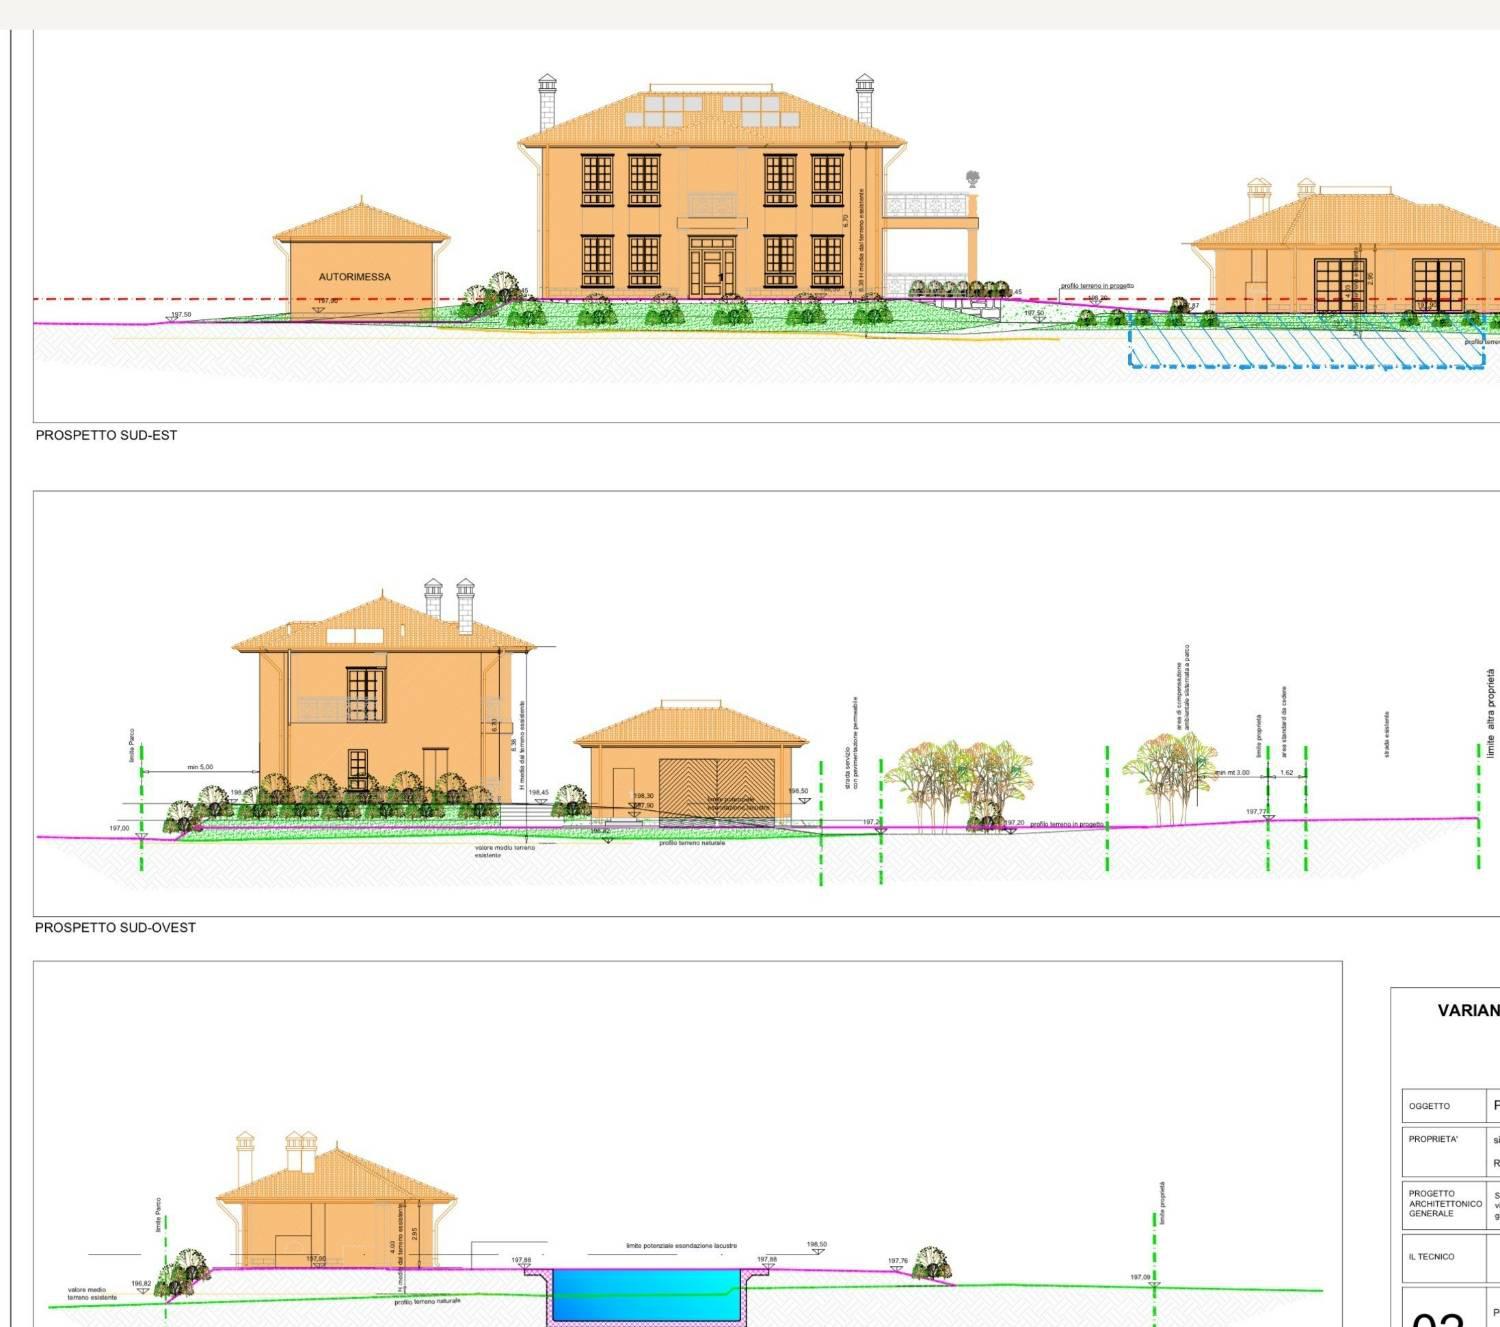Viewport: 1500px width, 1327px height.
Task: Click the solar panels on the villa roof
Action: (x=712, y=111)
